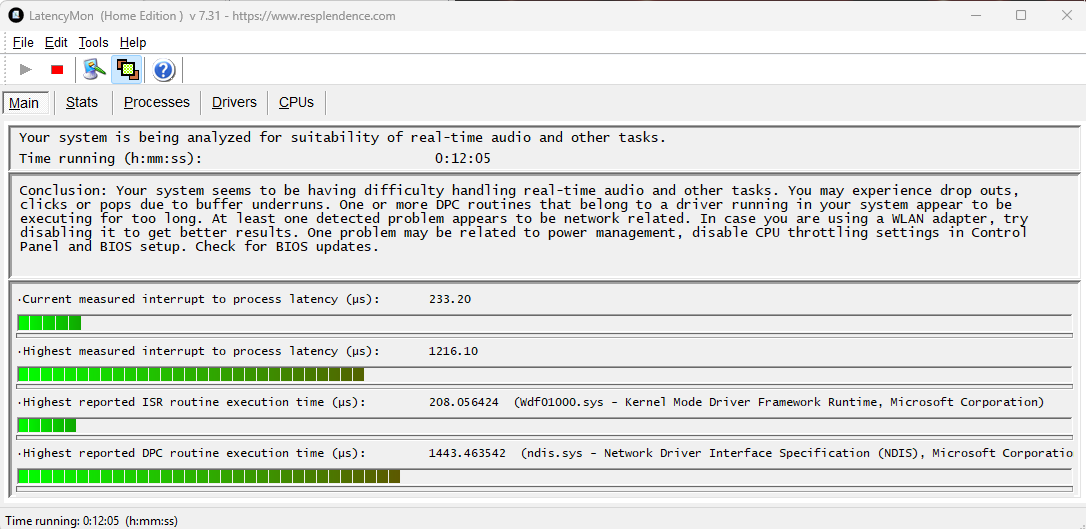Click 'Current measured interrupt to process latency' label
Screen dimensions: 1086x529
pos(201,299)
